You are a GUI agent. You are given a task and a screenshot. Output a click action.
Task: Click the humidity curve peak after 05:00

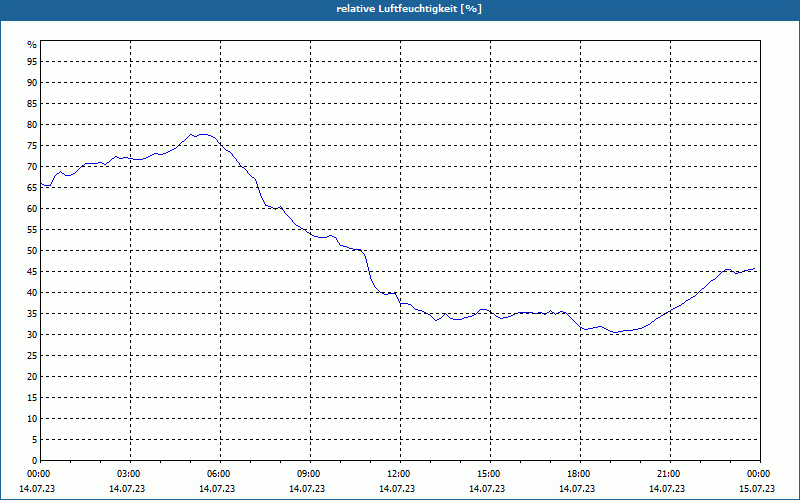(203, 134)
